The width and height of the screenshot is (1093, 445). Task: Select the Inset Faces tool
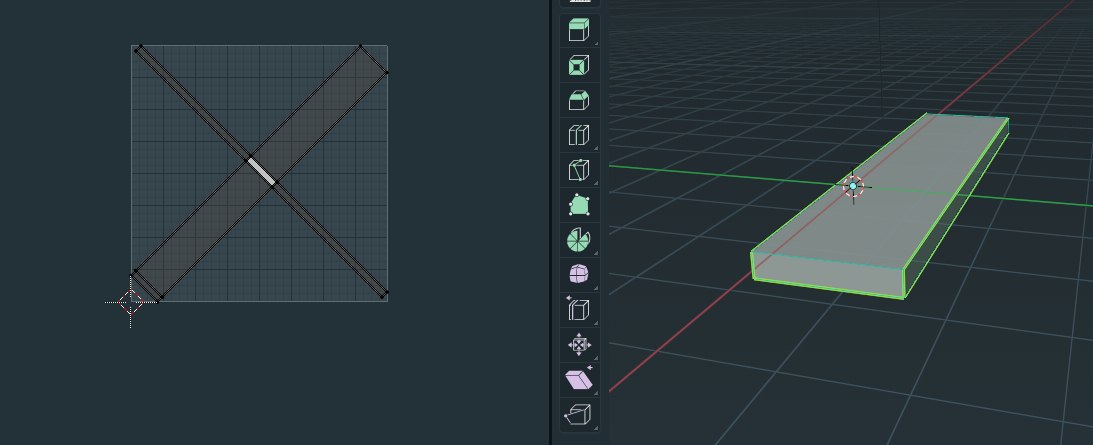[579, 66]
